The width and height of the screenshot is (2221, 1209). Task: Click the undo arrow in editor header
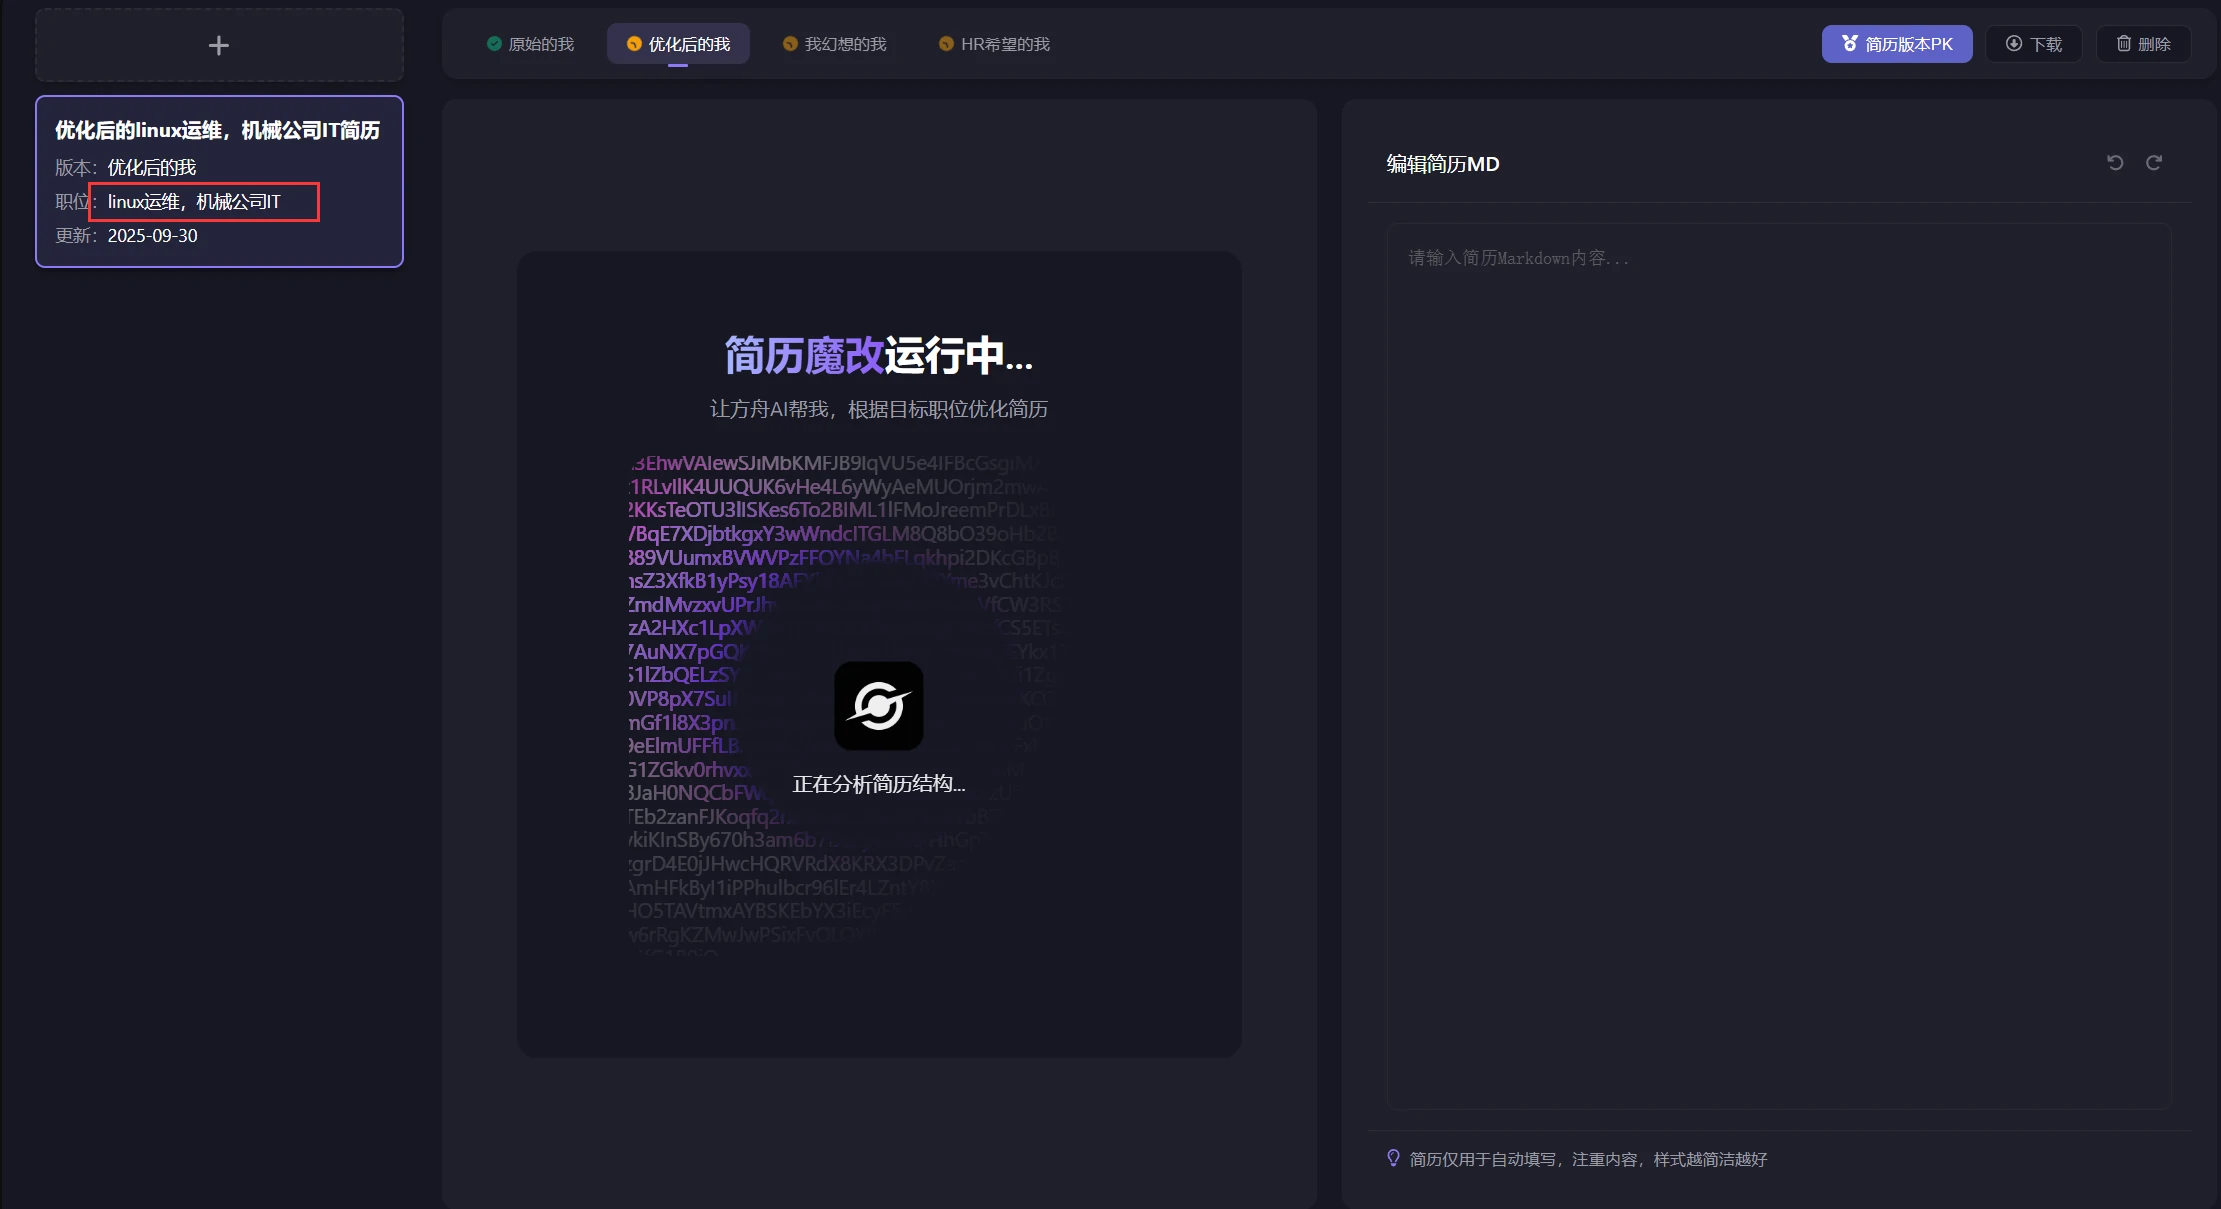point(2115,163)
